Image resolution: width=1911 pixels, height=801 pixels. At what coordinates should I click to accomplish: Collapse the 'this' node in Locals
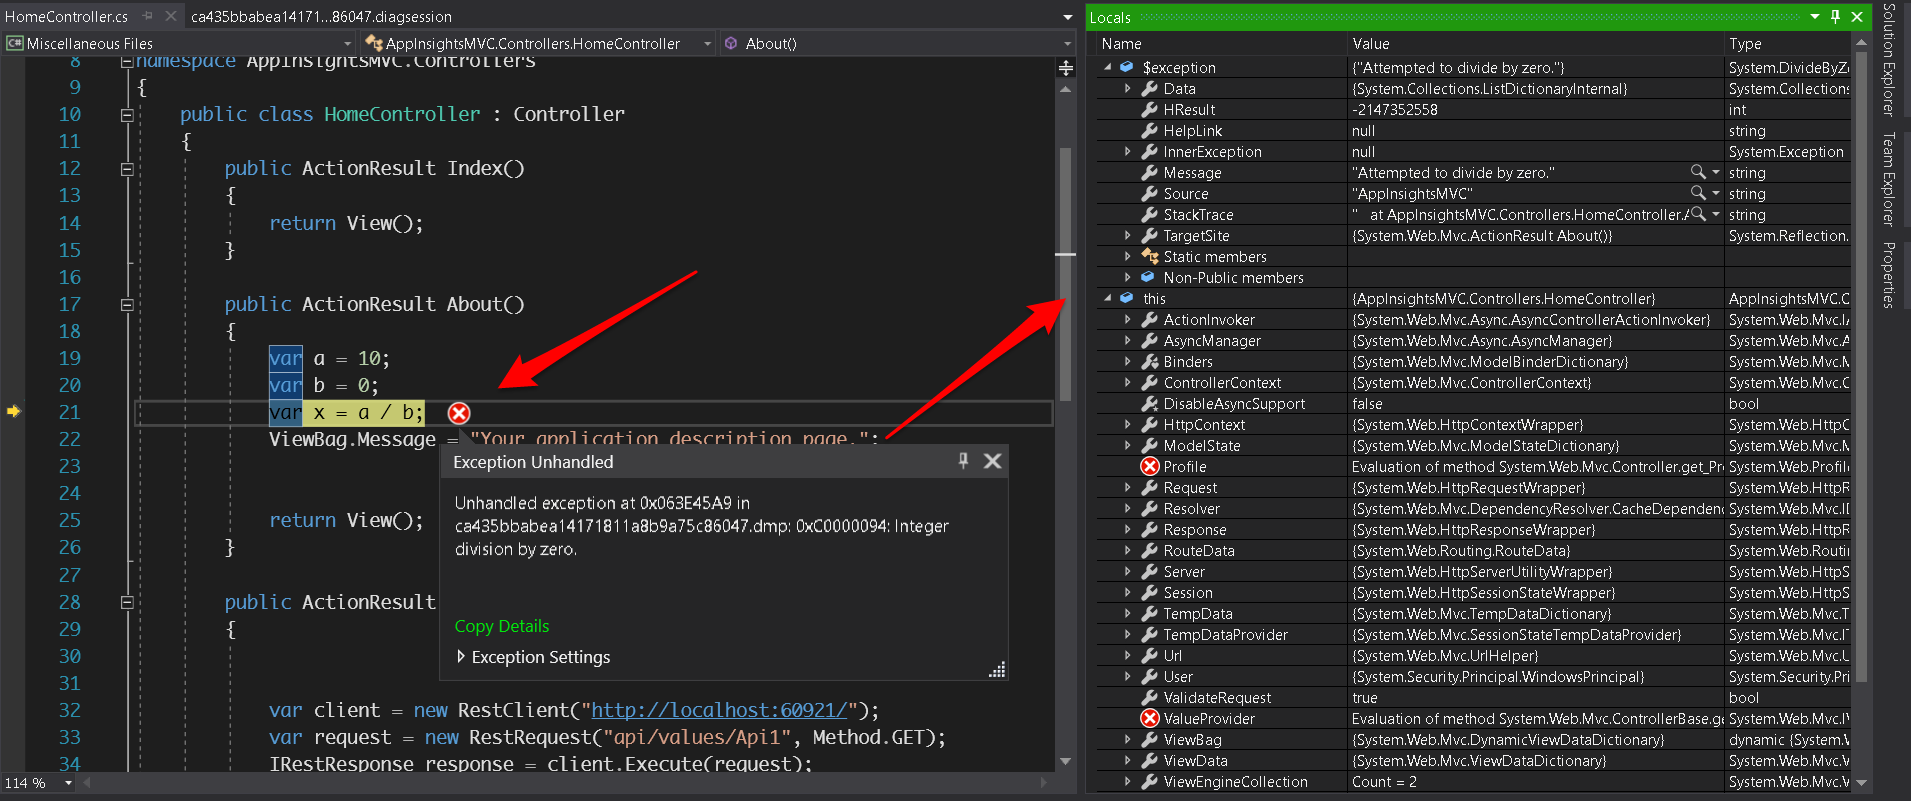1108,298
